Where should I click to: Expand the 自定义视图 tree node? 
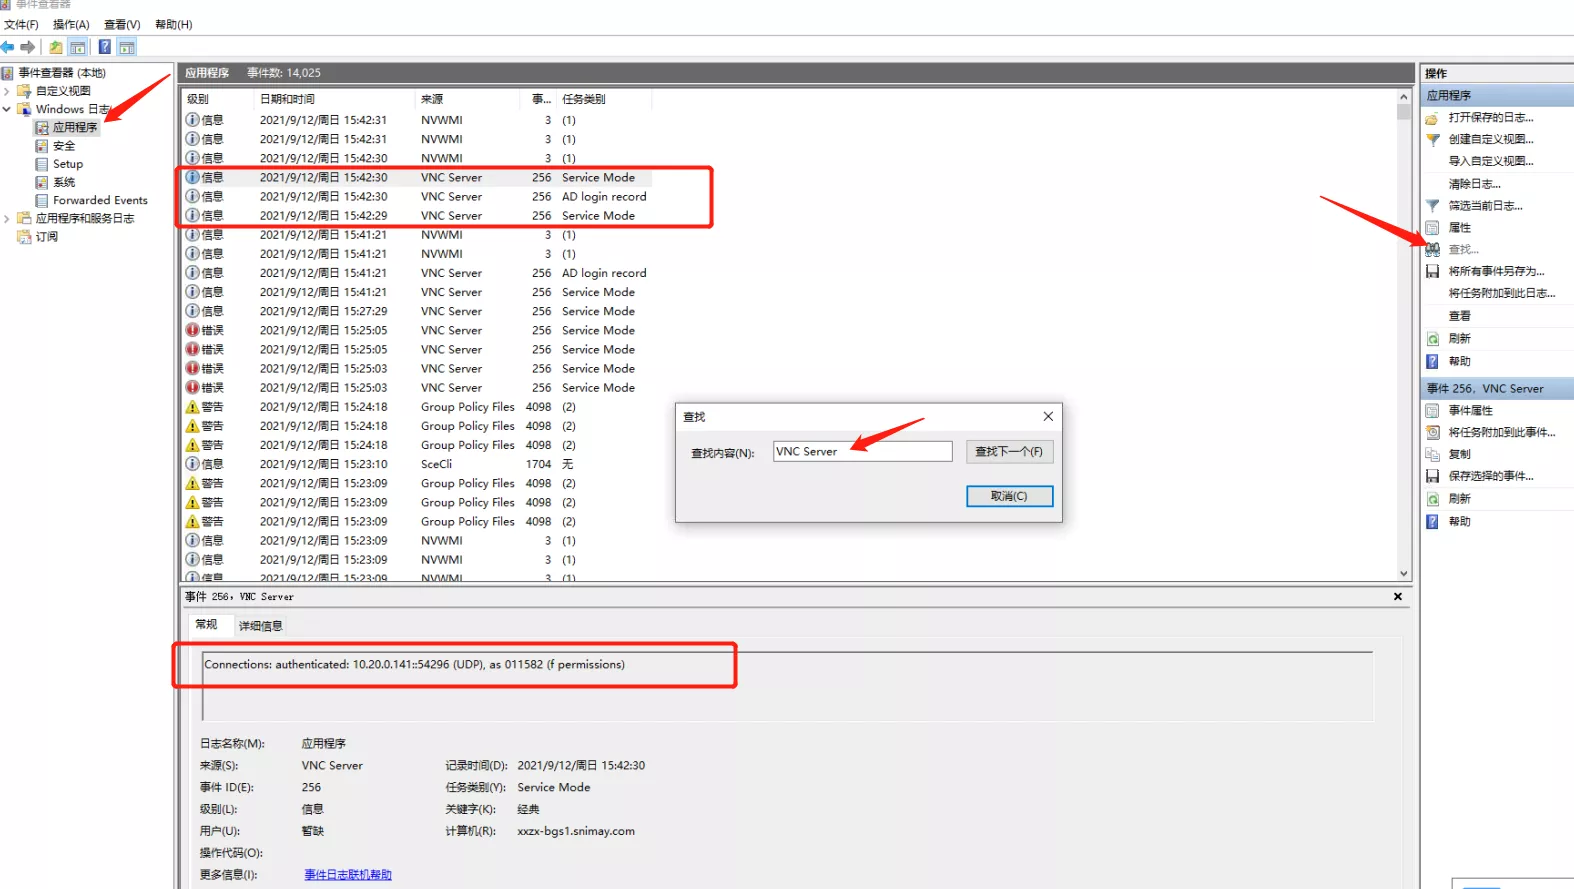pyautogui.click(x=7, y=91)
